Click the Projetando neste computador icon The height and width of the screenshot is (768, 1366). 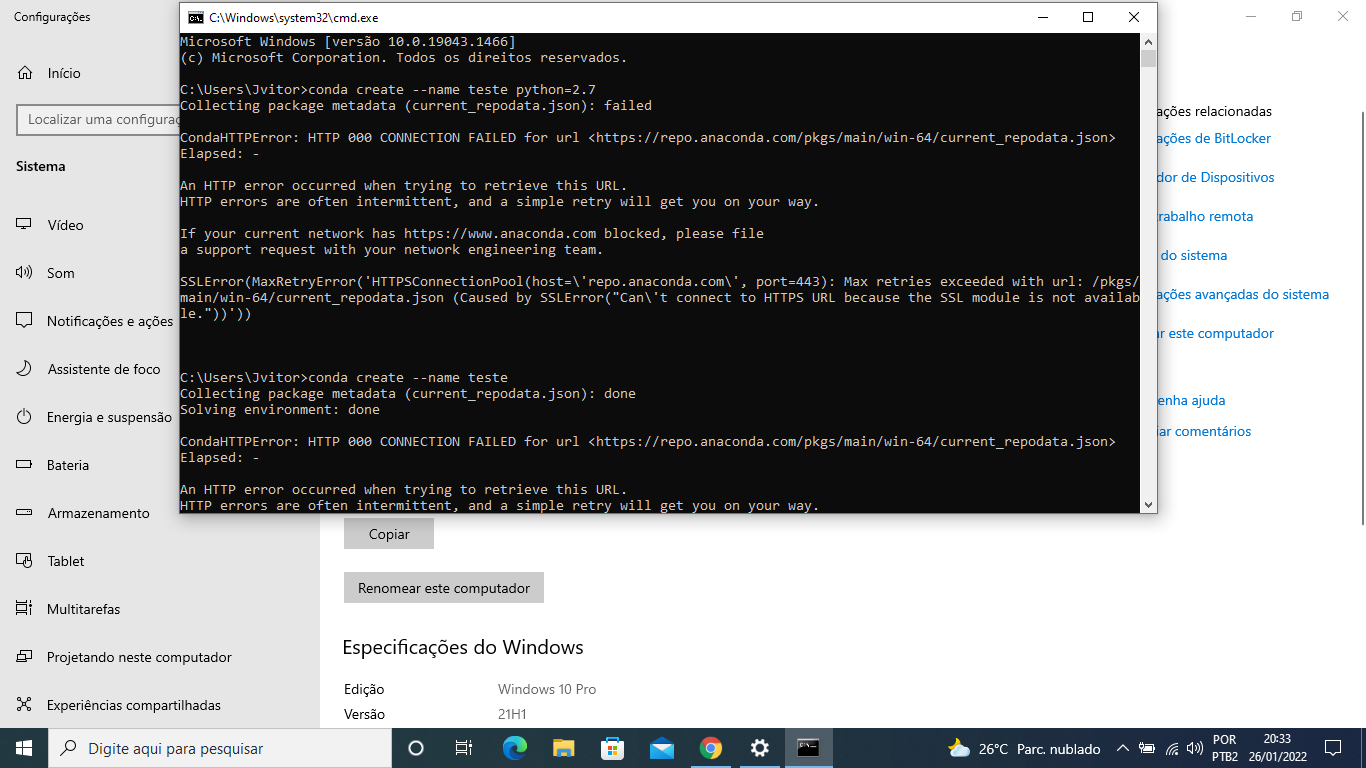pyautogui.click(x=24, y=657)
